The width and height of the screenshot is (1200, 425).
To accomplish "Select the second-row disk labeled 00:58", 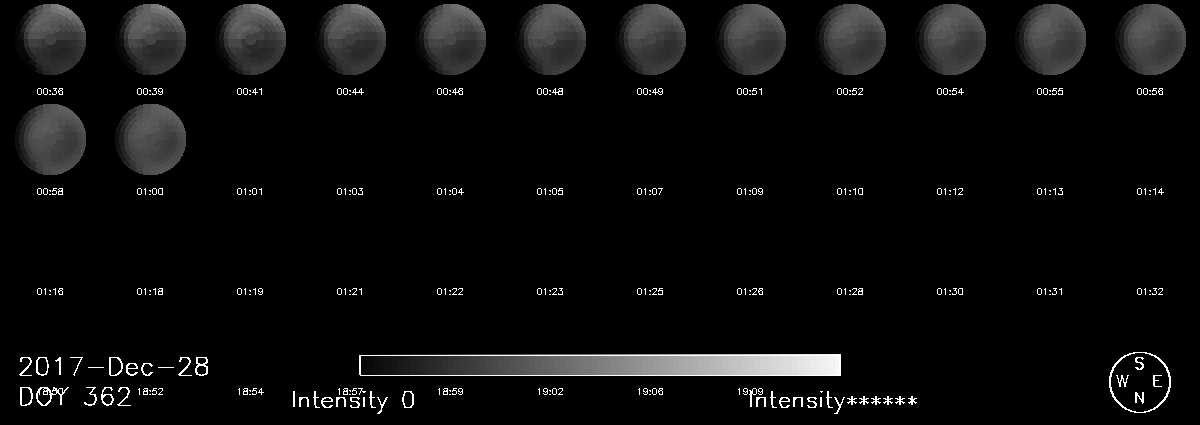I will point(50,140).
